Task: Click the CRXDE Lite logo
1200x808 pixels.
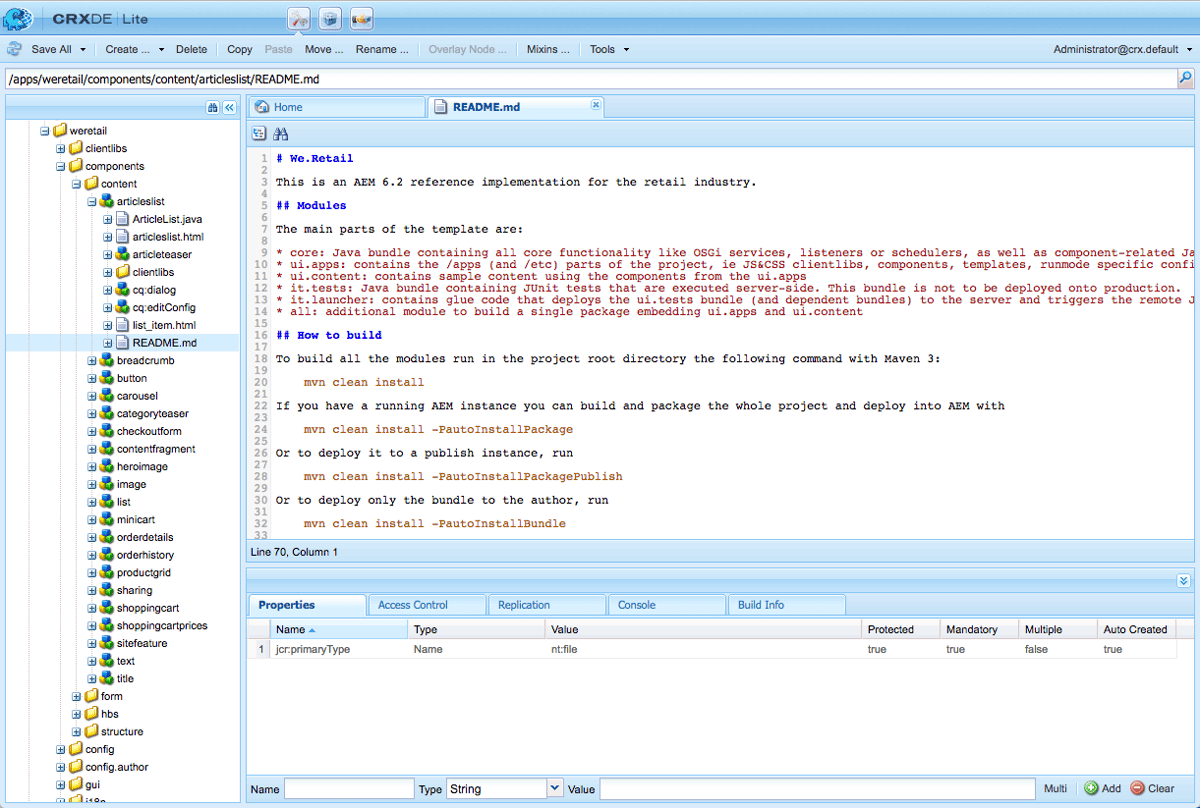Action: click(x=18, y=17)
